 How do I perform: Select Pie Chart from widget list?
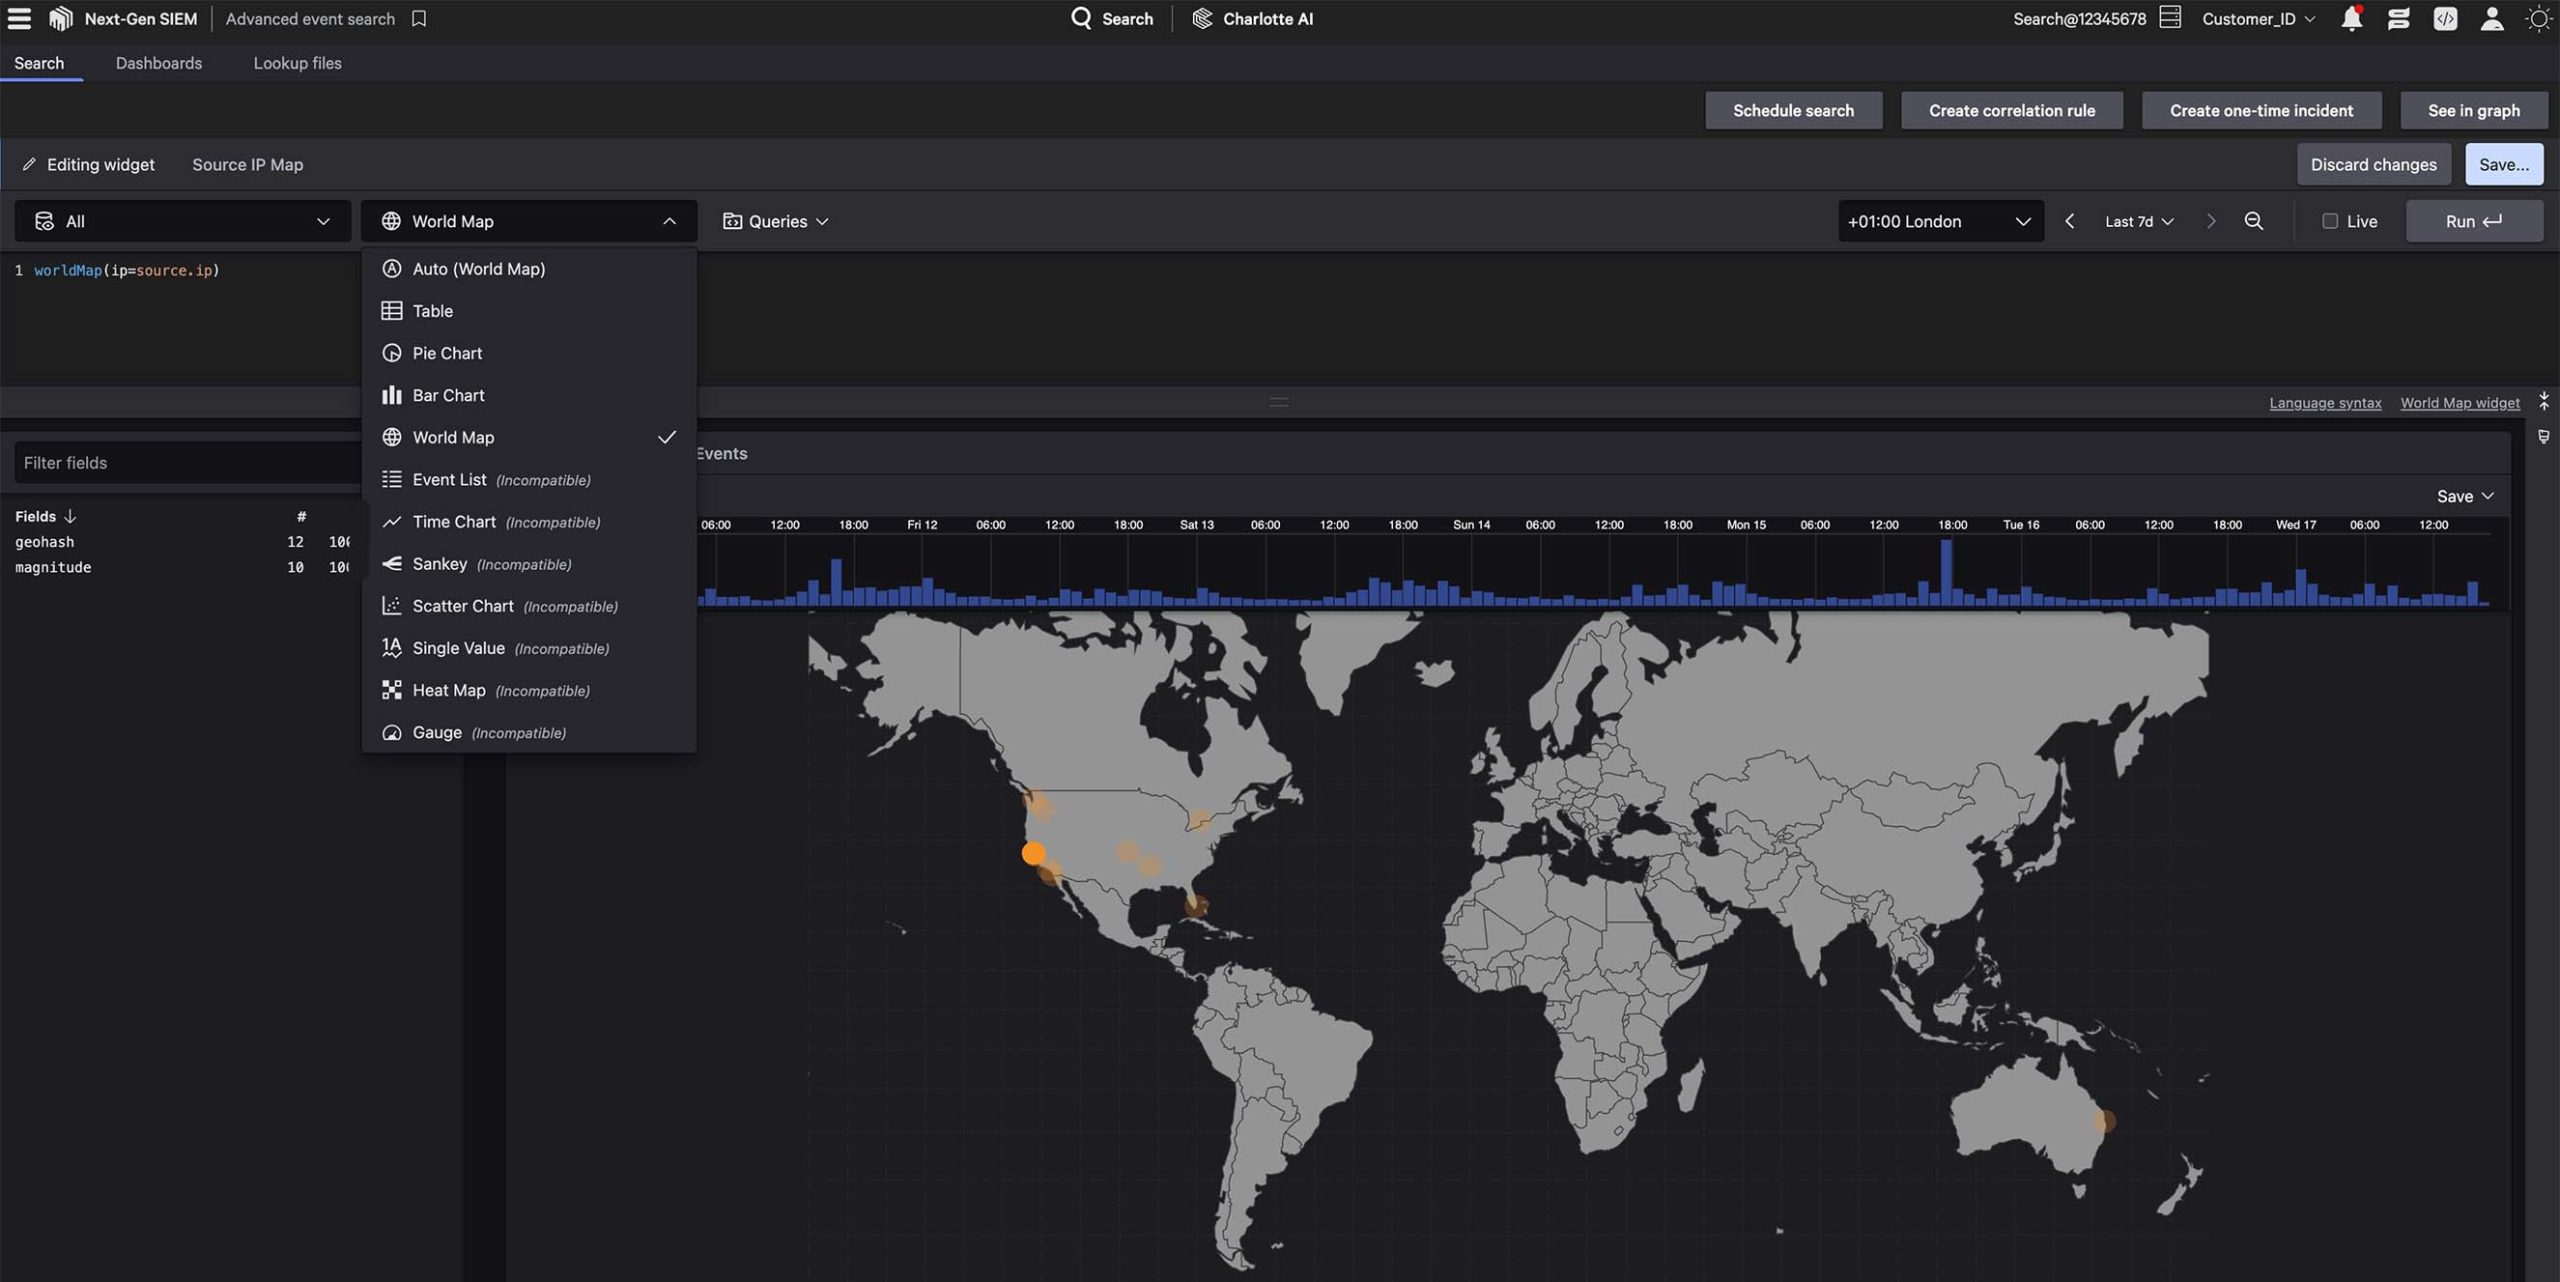447,353
